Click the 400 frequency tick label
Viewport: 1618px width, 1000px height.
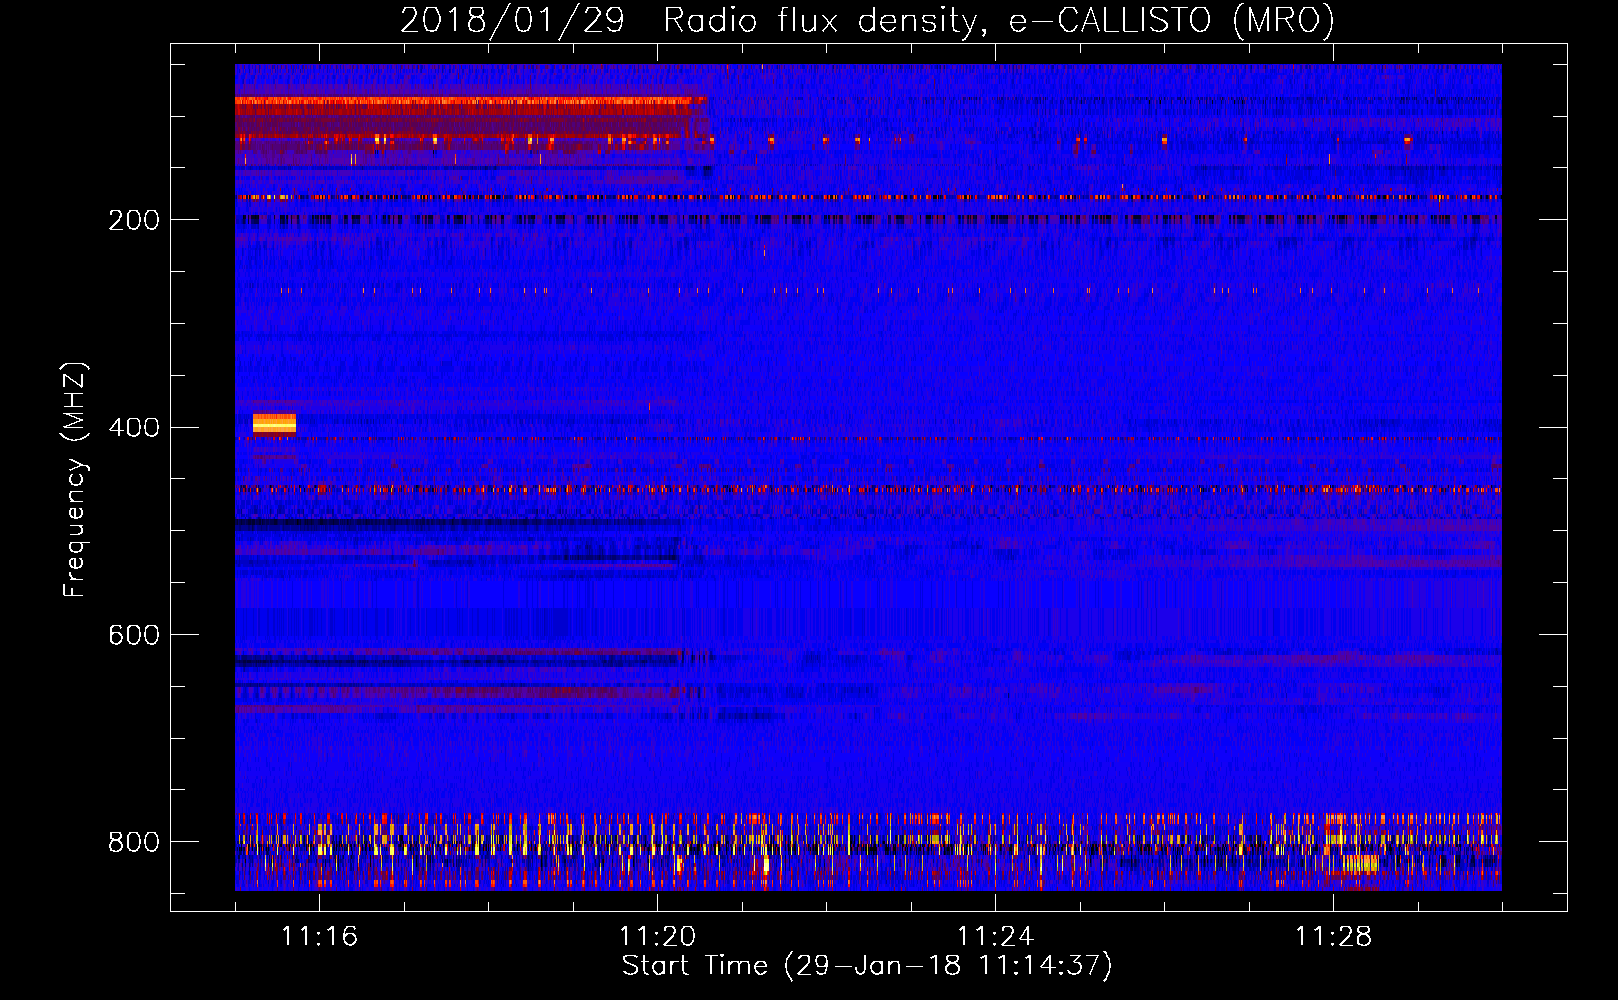point(134,428)
